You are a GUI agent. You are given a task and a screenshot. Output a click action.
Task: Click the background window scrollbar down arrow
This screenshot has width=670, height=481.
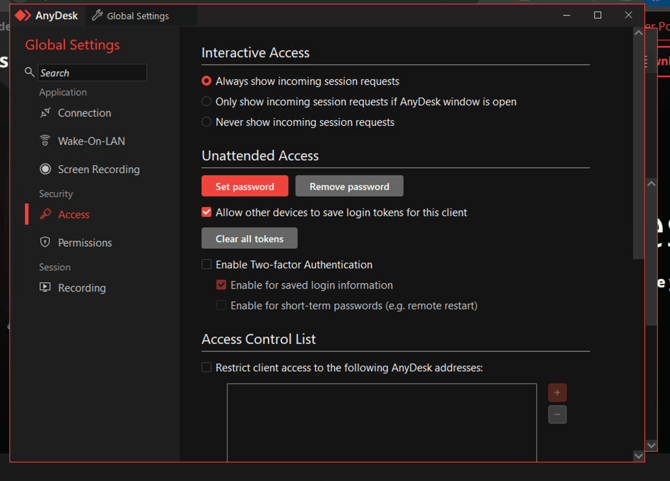[651, 446]
